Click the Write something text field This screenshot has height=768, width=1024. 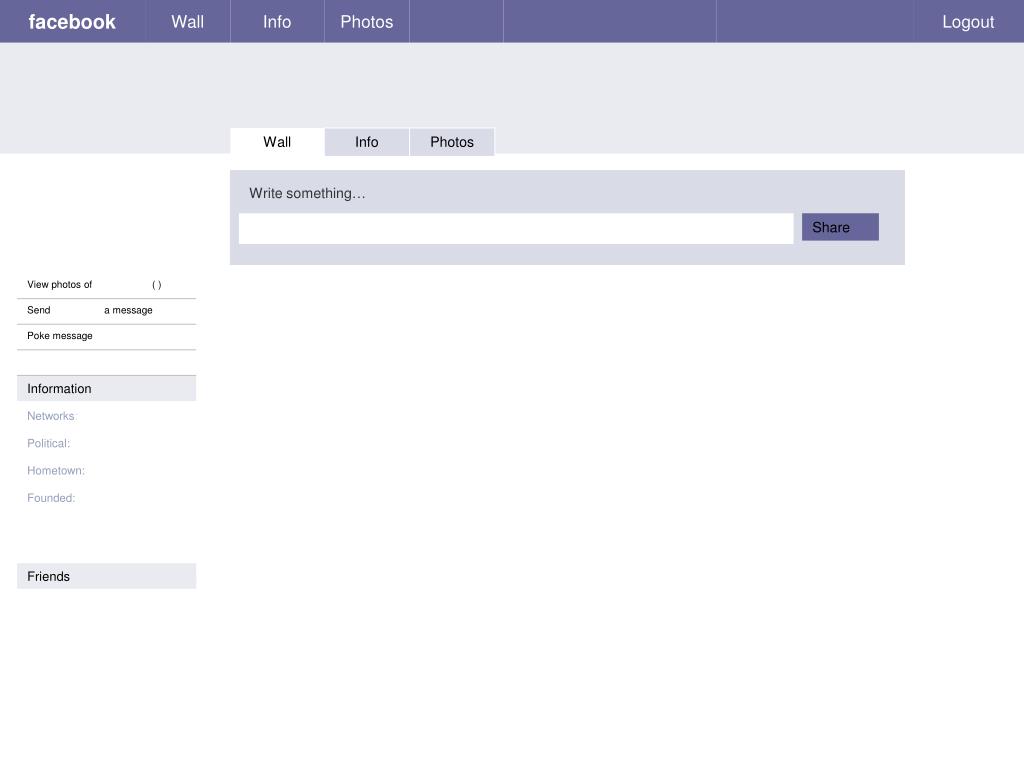coord(516,229)
